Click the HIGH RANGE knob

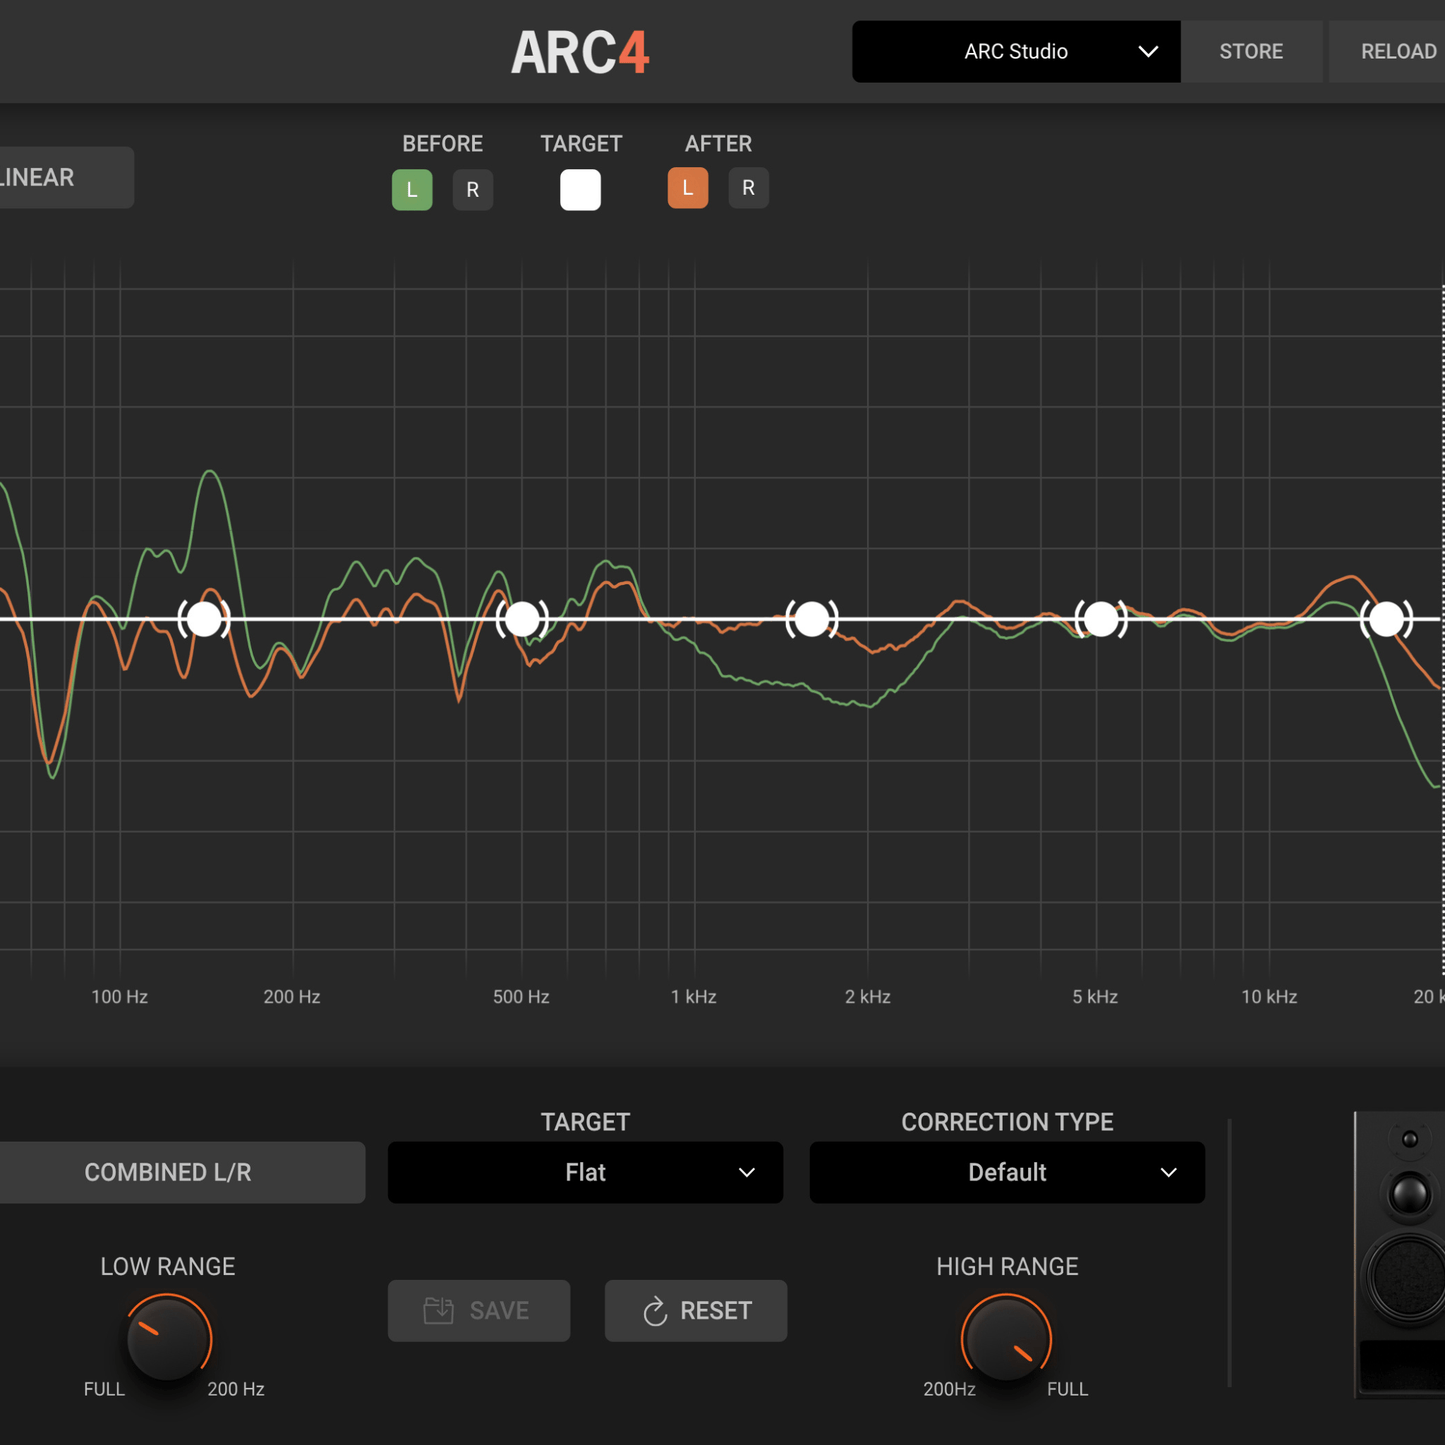click(x=1007, y=1338)
